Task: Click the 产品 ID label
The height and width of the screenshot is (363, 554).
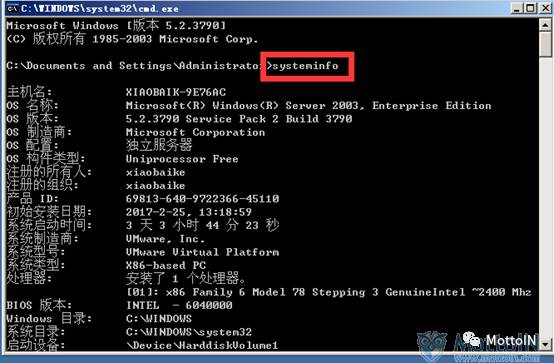Action: (33, 199)
